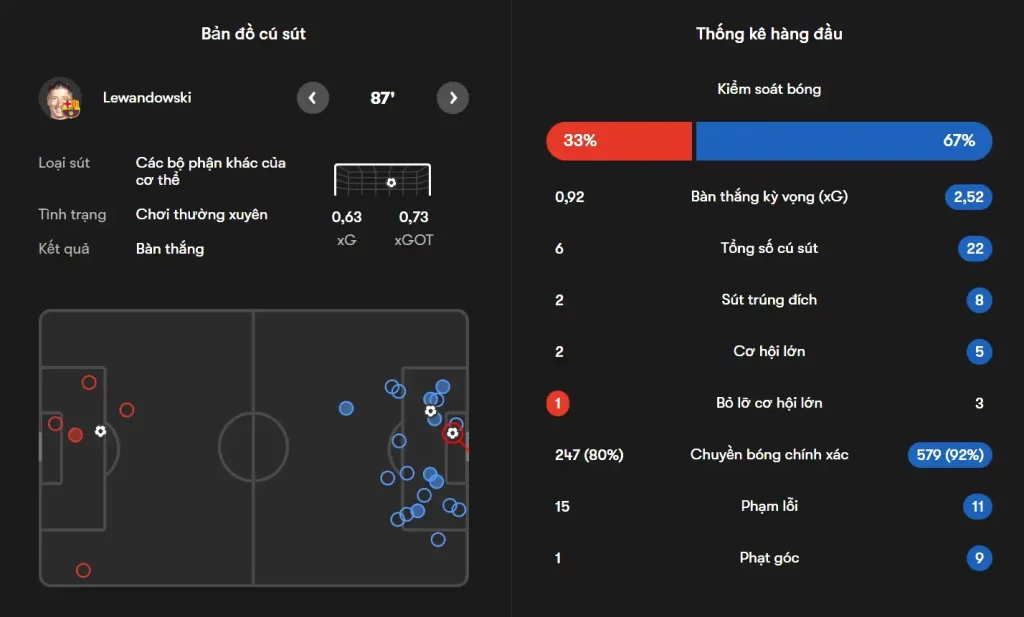This screenshot has width=1024, height=617.
Task: Click the red circle badge for missed big chances
Action: (x=558, y=403)
